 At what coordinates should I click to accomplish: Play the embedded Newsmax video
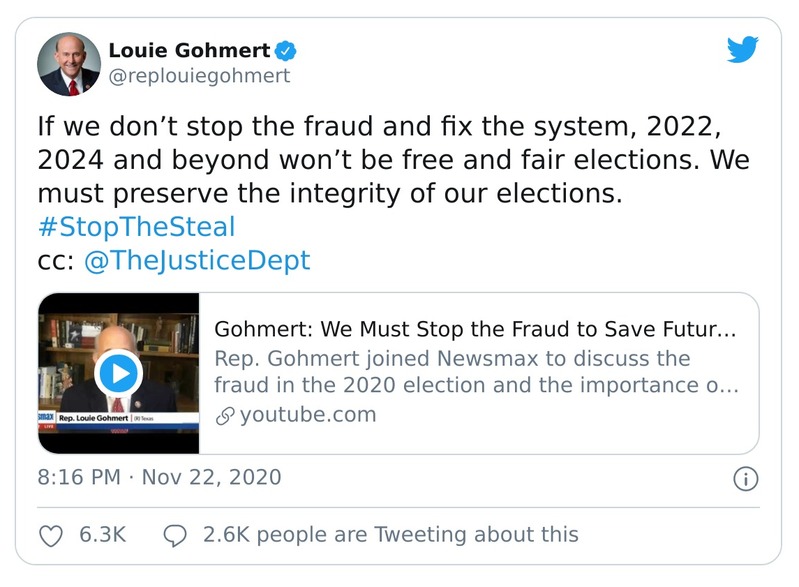pyautogui.click(x=119, y=374)
